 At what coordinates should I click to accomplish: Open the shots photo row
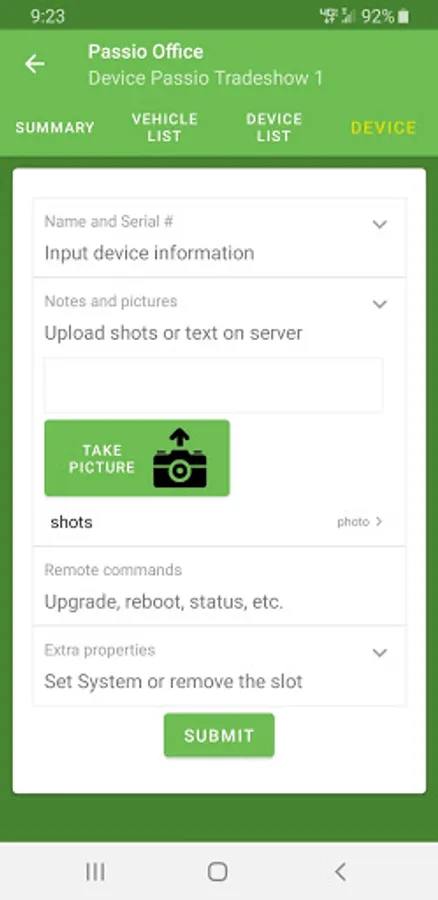(x=219, y=522)
